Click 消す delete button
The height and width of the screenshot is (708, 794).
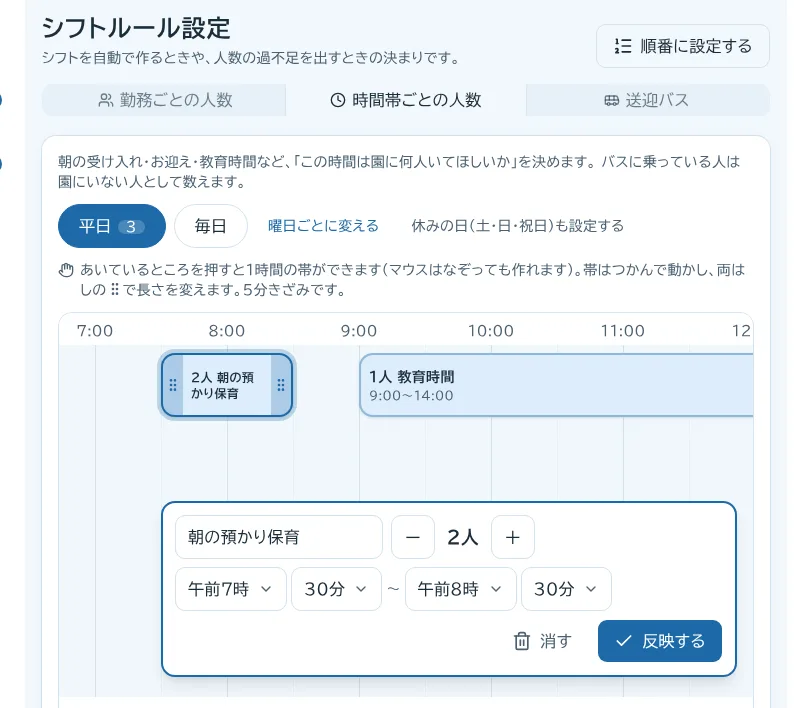click(x=542, y=641)
